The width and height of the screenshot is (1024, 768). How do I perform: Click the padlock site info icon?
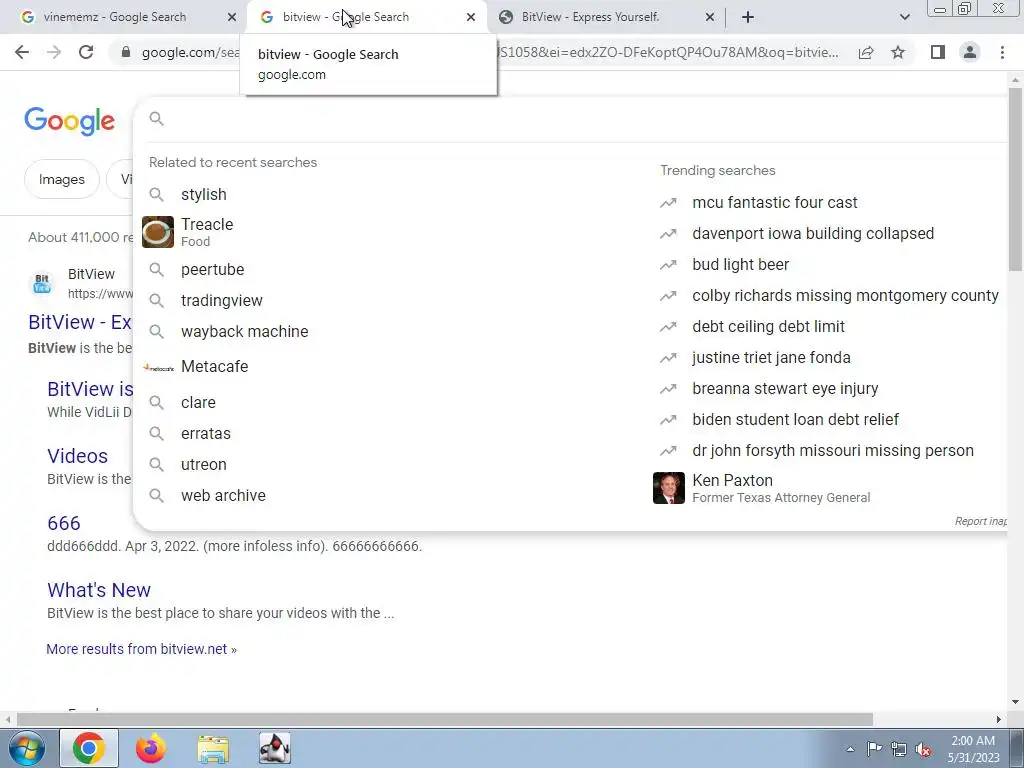(126, 52)
